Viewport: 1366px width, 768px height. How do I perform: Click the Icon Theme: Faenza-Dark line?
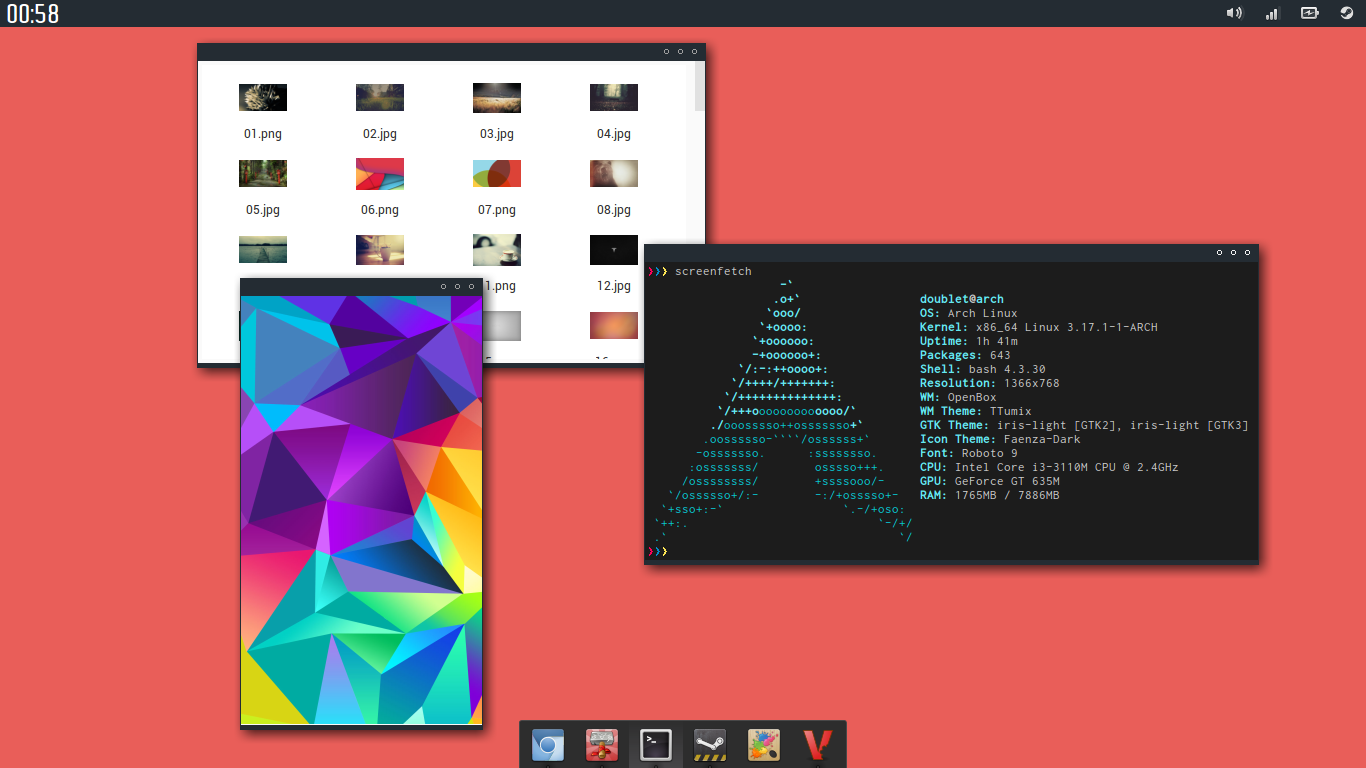point(1000,439)
